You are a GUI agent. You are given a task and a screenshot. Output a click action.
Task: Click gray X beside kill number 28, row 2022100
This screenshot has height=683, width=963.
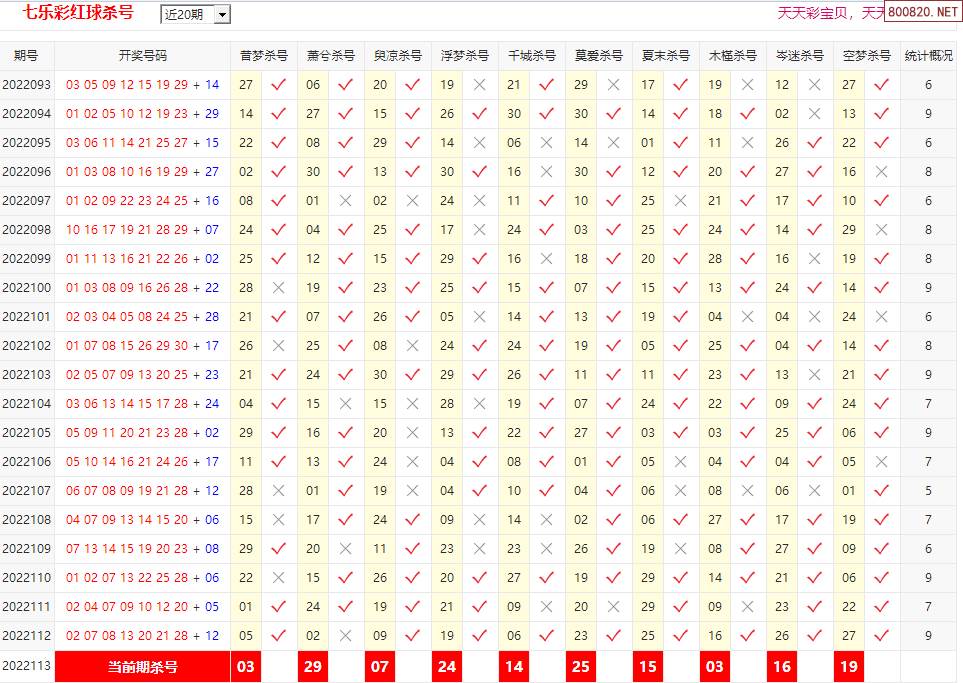tap(278, 287)
